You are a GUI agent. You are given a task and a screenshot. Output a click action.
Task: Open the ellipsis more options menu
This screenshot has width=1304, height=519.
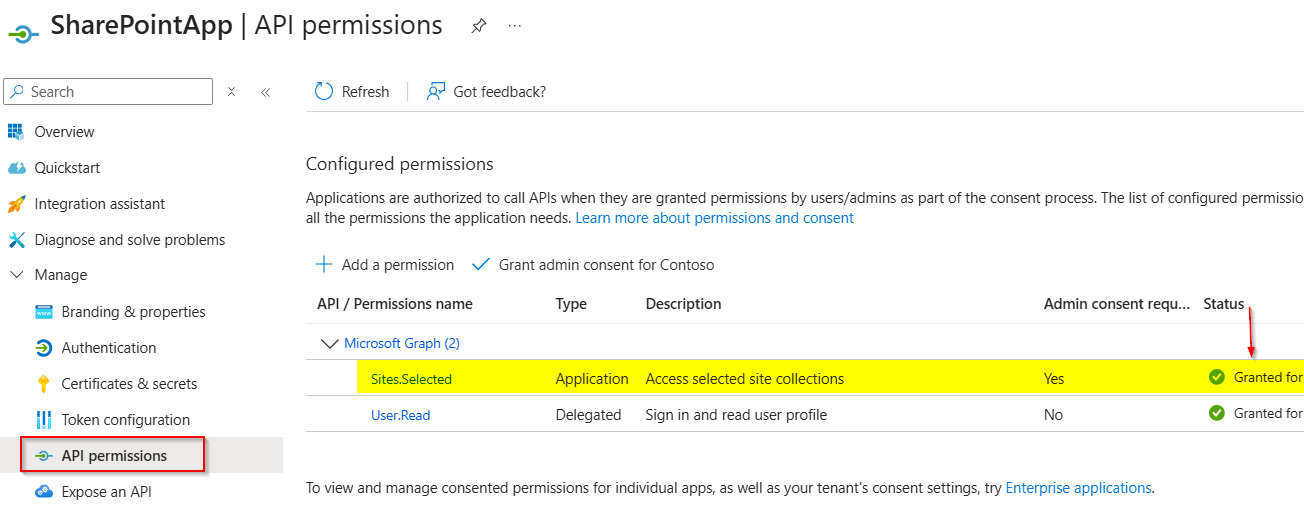(514, 27)
